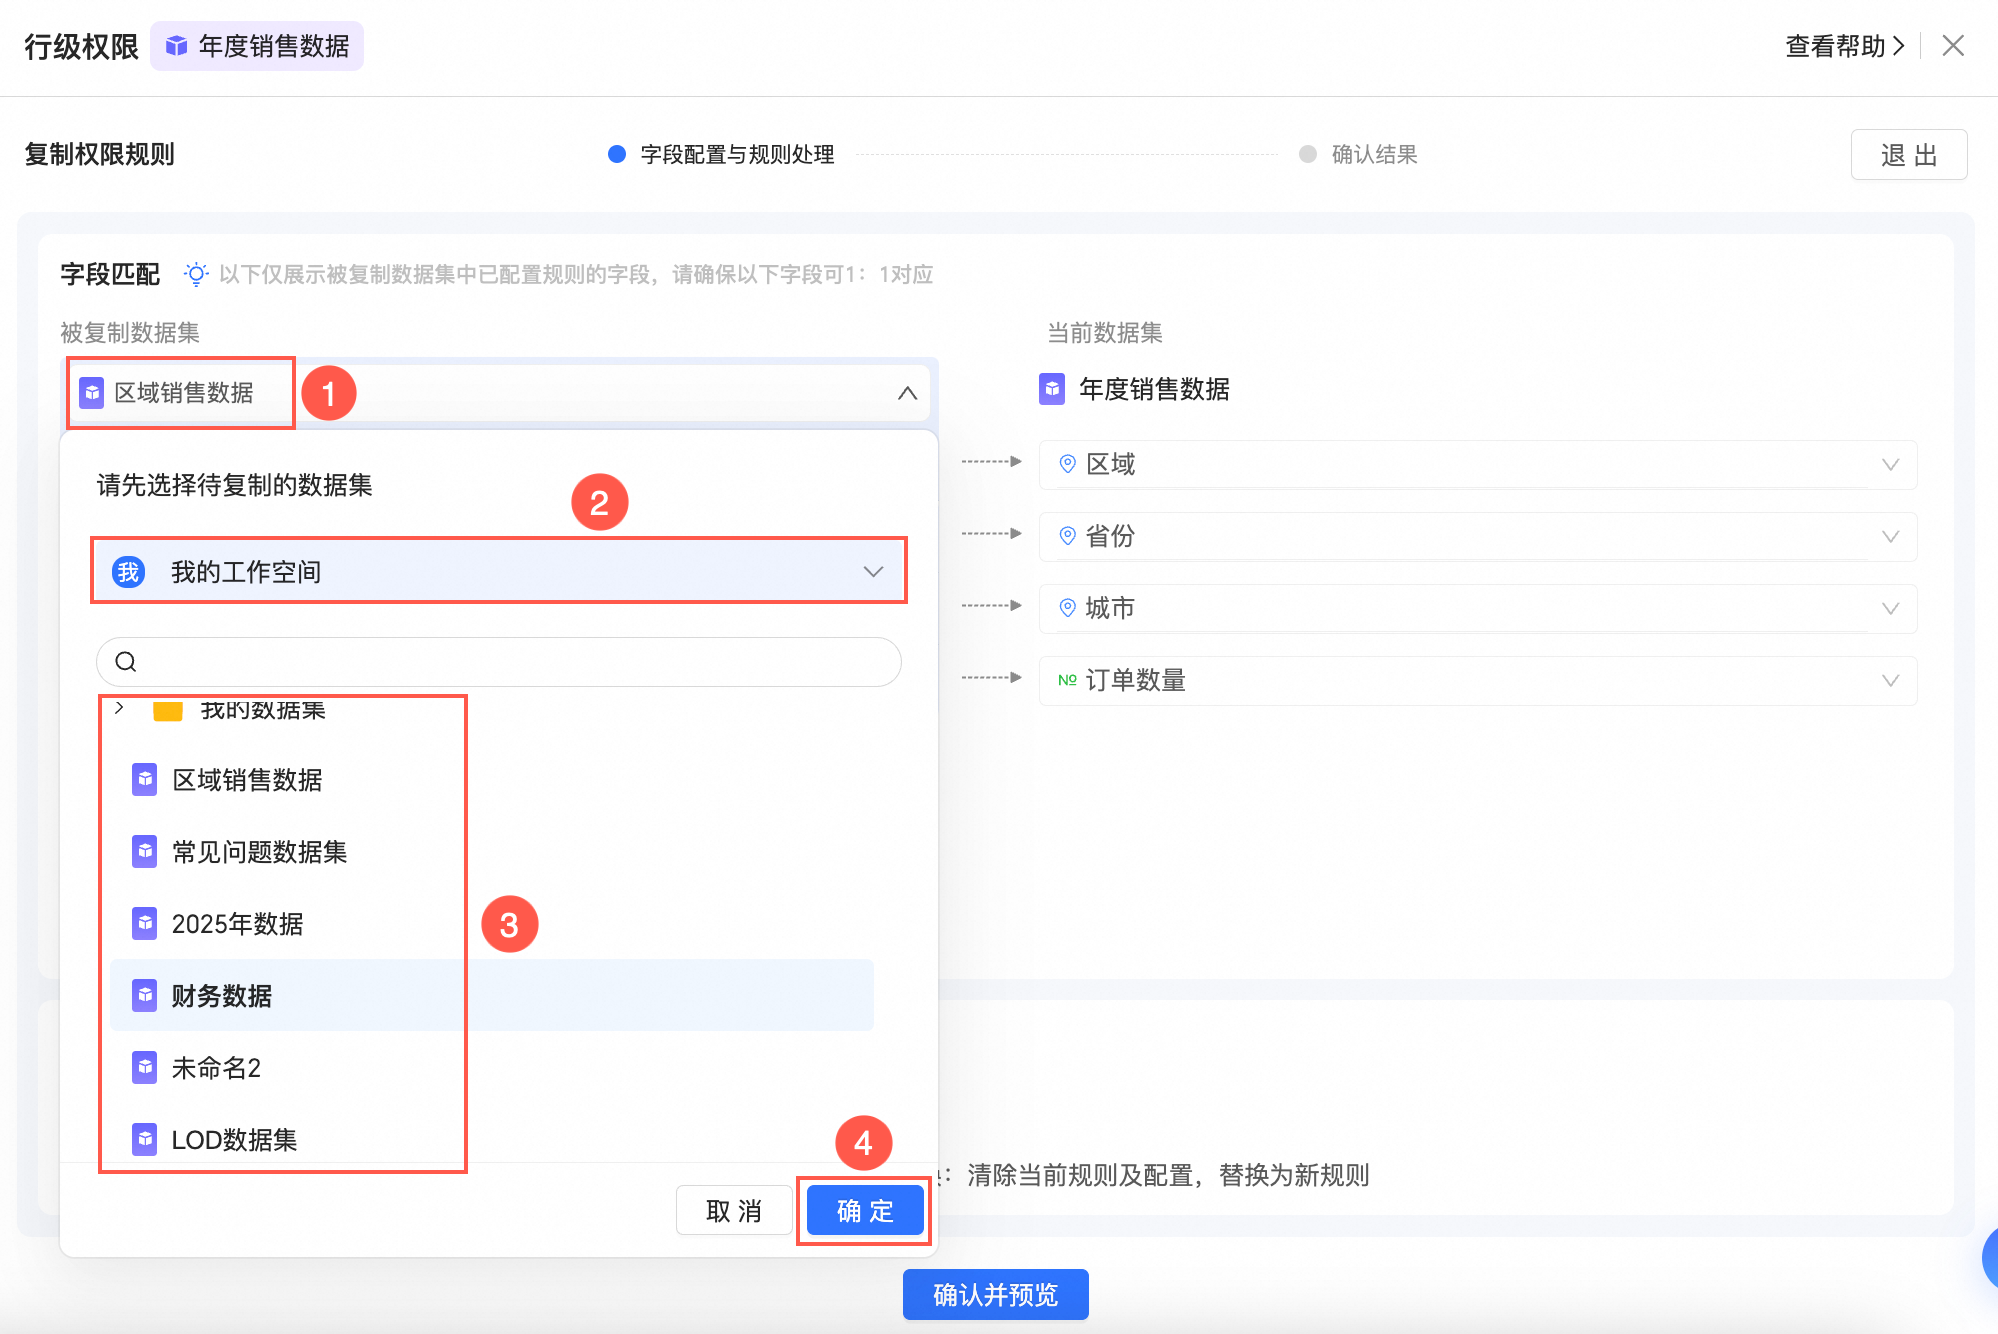
Task: Expand the 我的数据集 folder
Action: [120, 708]
